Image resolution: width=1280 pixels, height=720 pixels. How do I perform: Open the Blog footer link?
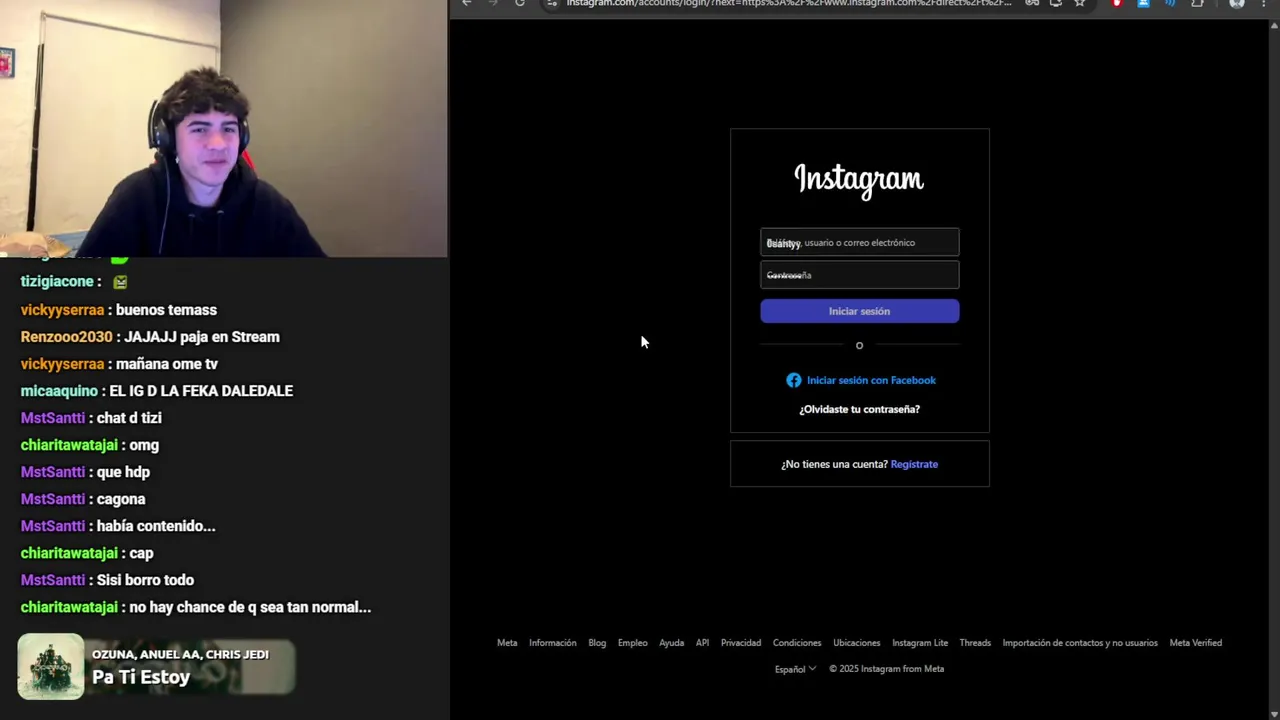pyautogui.click(x=597, y=643)
